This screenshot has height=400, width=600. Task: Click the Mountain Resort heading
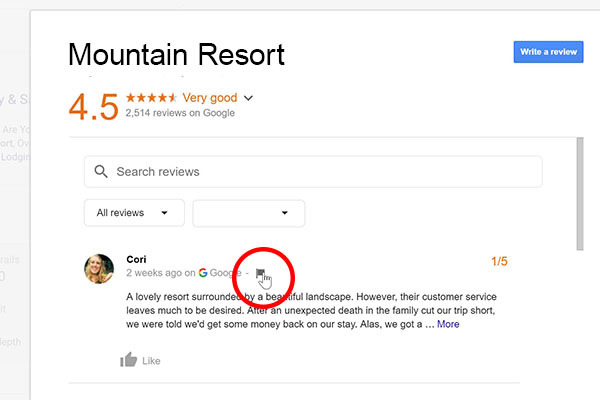coord(176,54)
